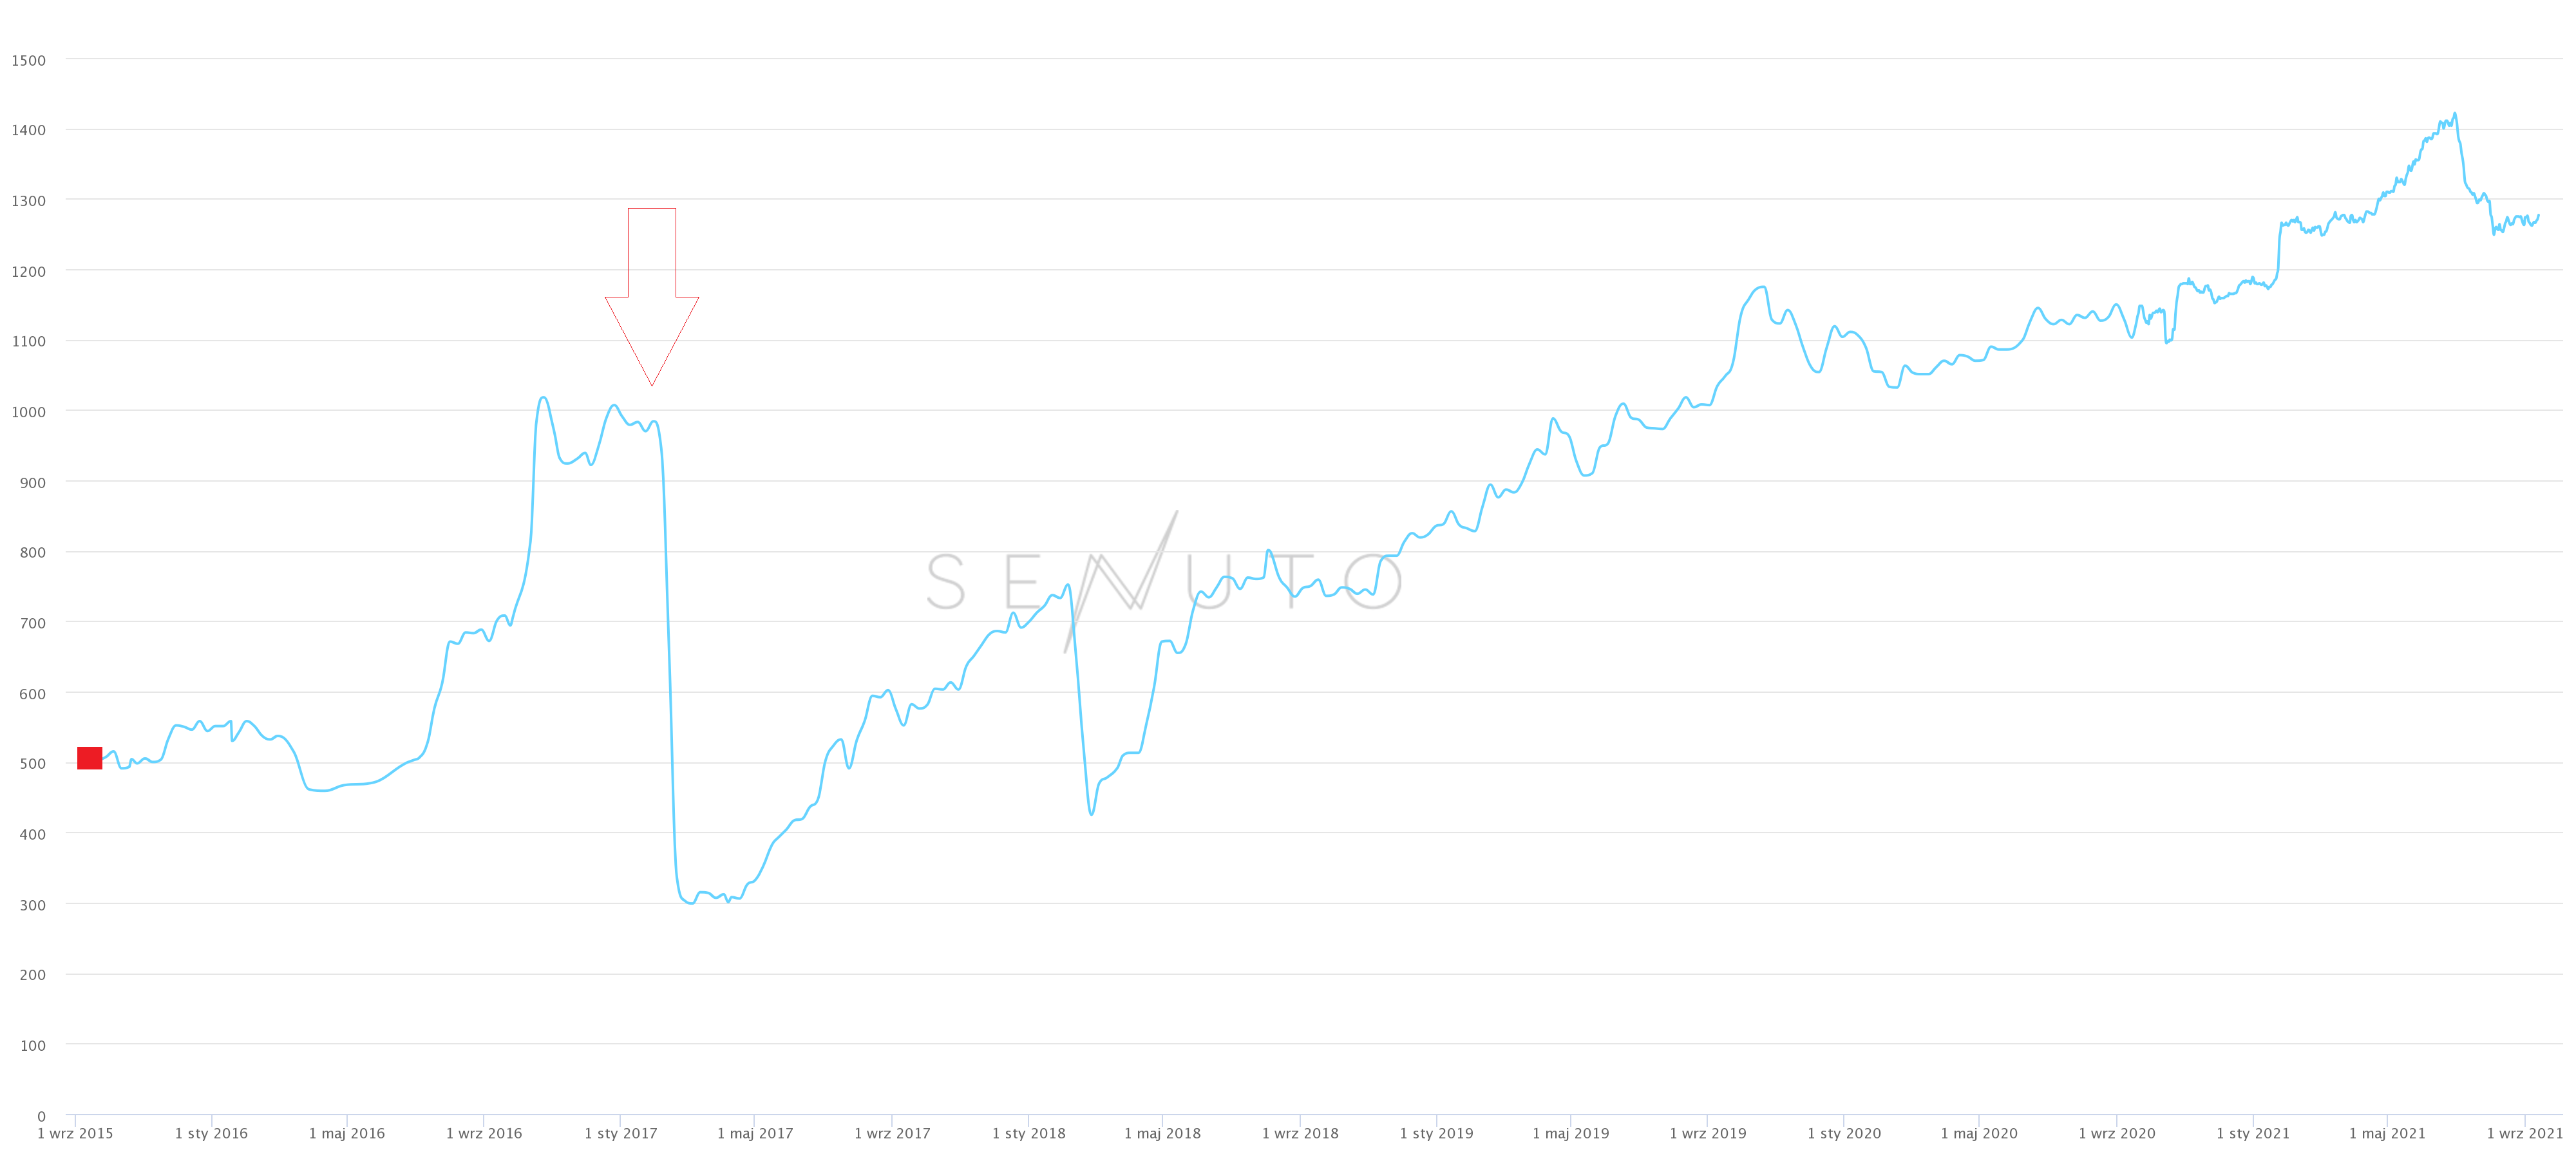Click the '1 wrz 2018' axis label
Screen dimensions: 2576x1159
point(1300,1133)
